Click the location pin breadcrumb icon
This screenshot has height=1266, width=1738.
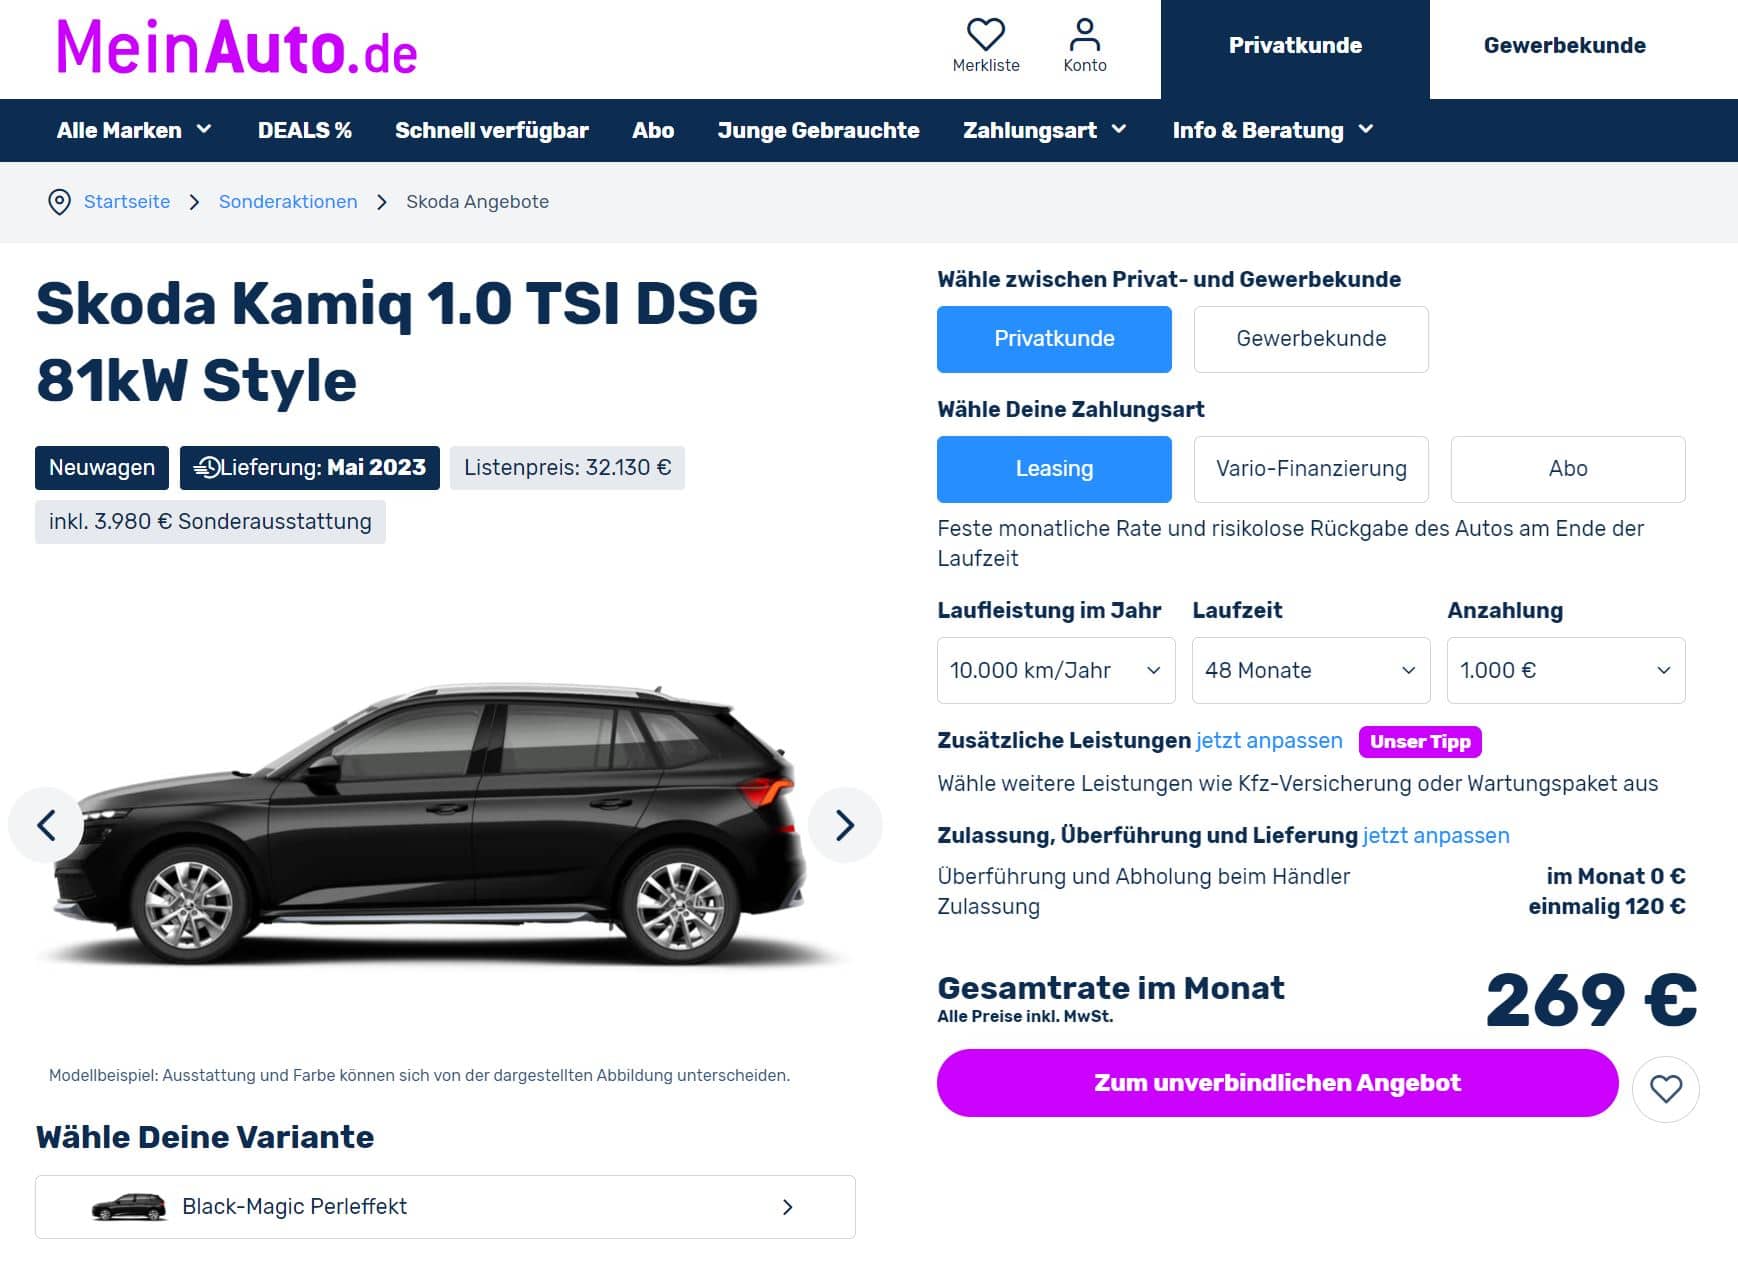(59, 202)
